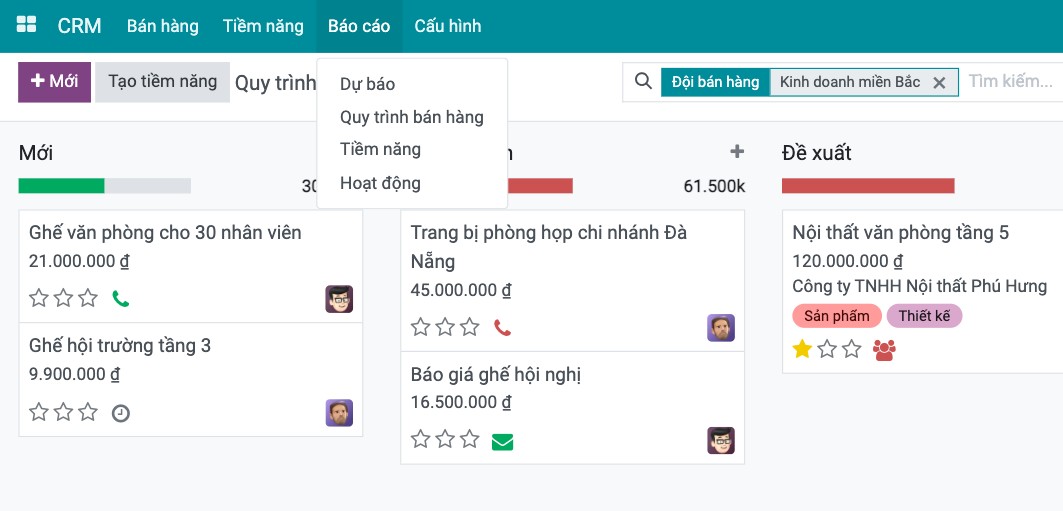
Task: Open Trang bị phòng họp chi nhánh Đà Nẵng
Action: point(549,247)
